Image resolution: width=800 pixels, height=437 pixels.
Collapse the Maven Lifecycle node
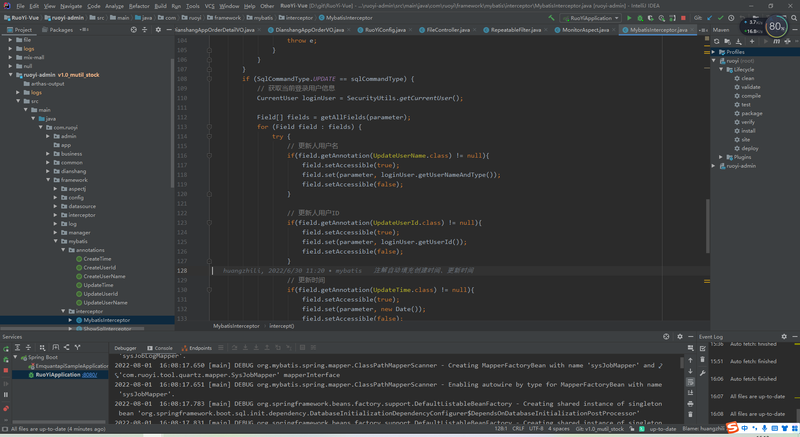(x=721, y=69)
